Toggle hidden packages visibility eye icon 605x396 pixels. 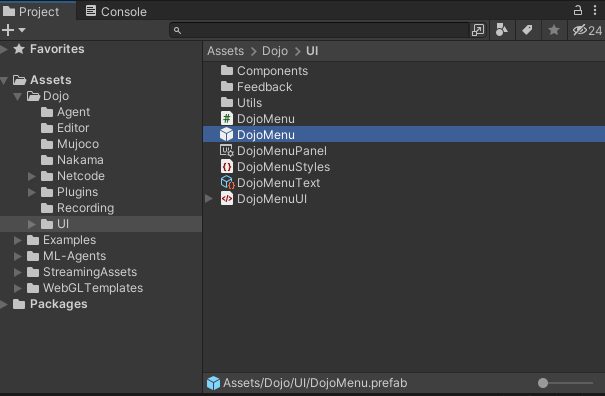tap(586, 30)
